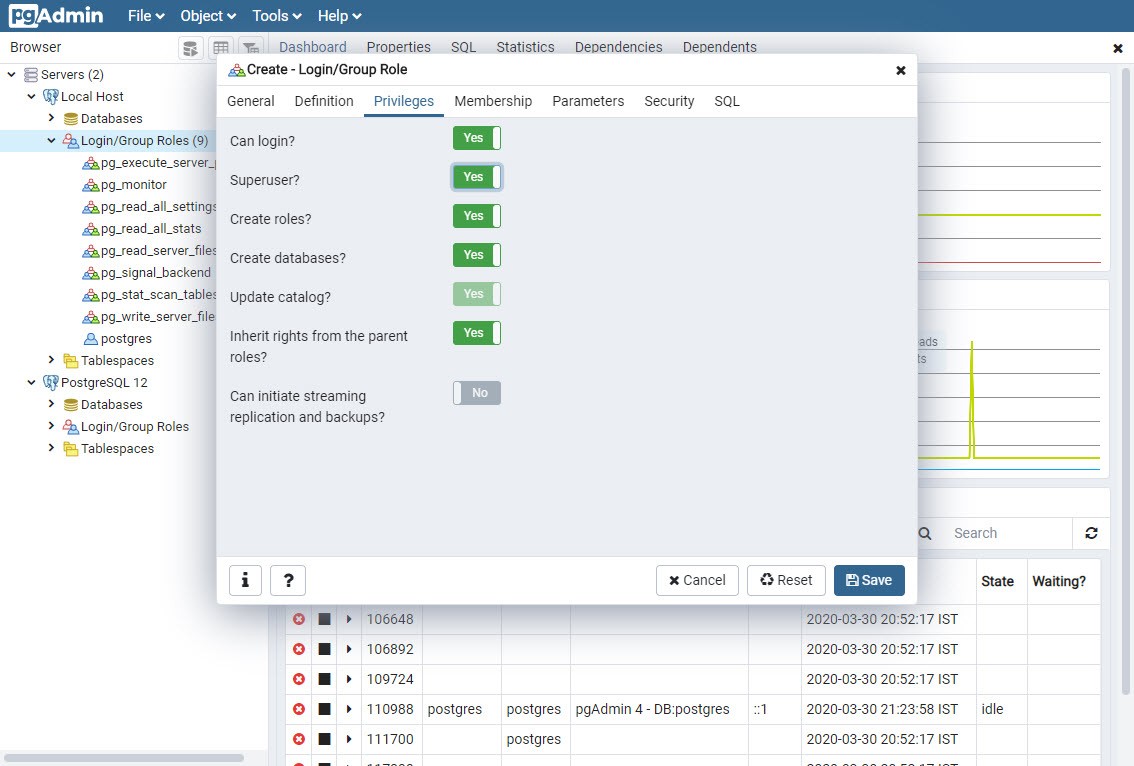Image resolution: width=1134 pixels, height=766 pixels.
Task: Click the refresh icon beside the Search field
Action: 1091,533
